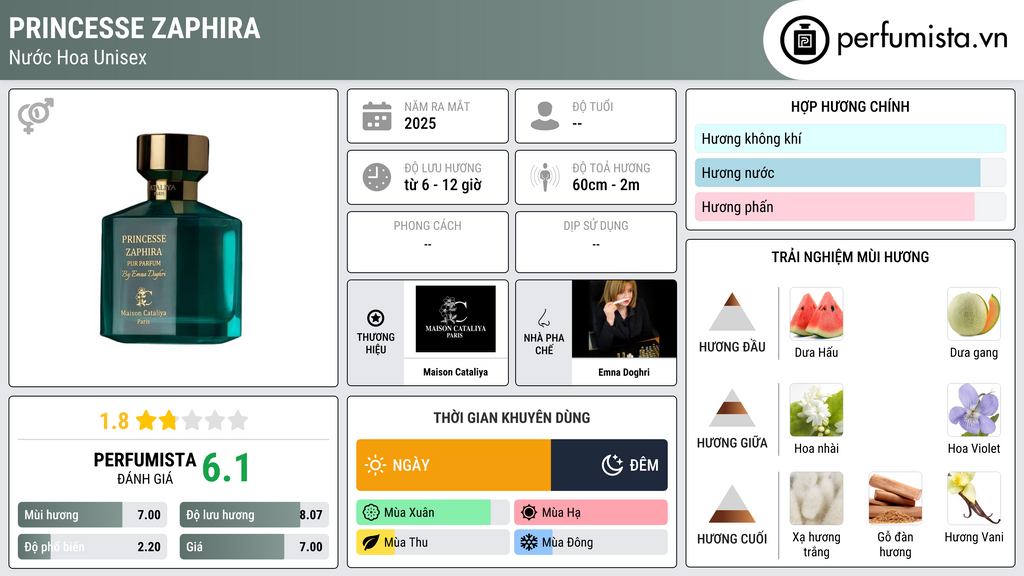Click the Maison Cataliya brand logo image
Screen dimensions: 1024x576
point(455,319)
